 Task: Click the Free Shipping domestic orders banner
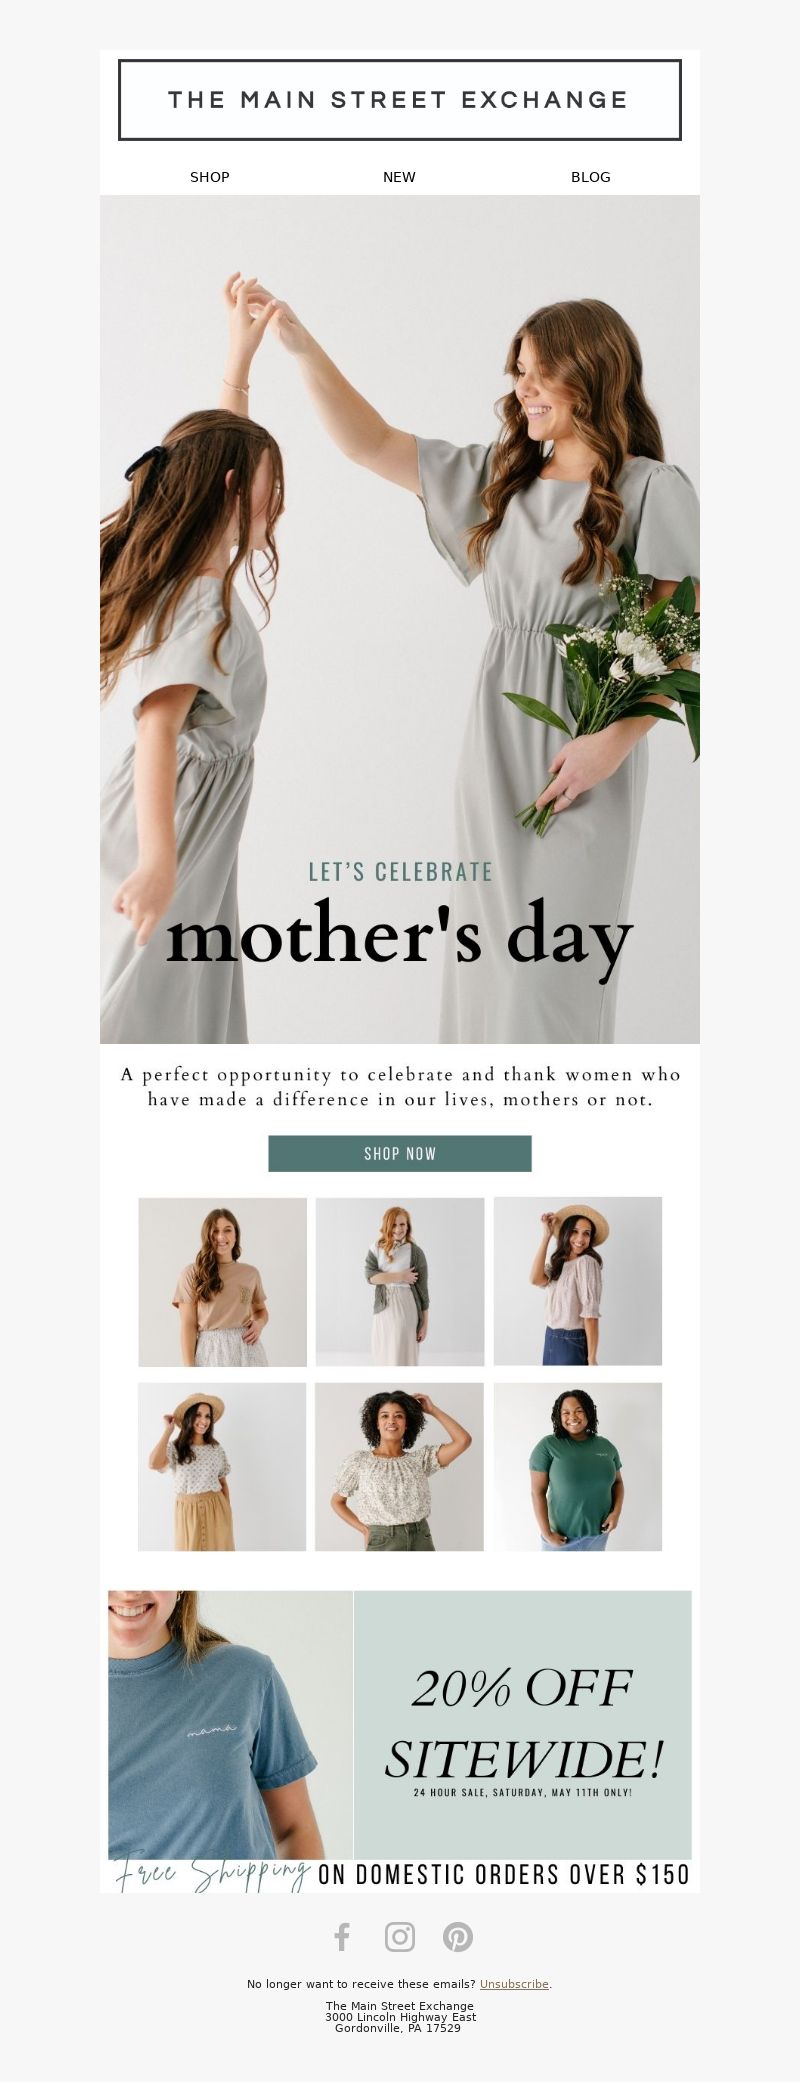coord(400,1875)
